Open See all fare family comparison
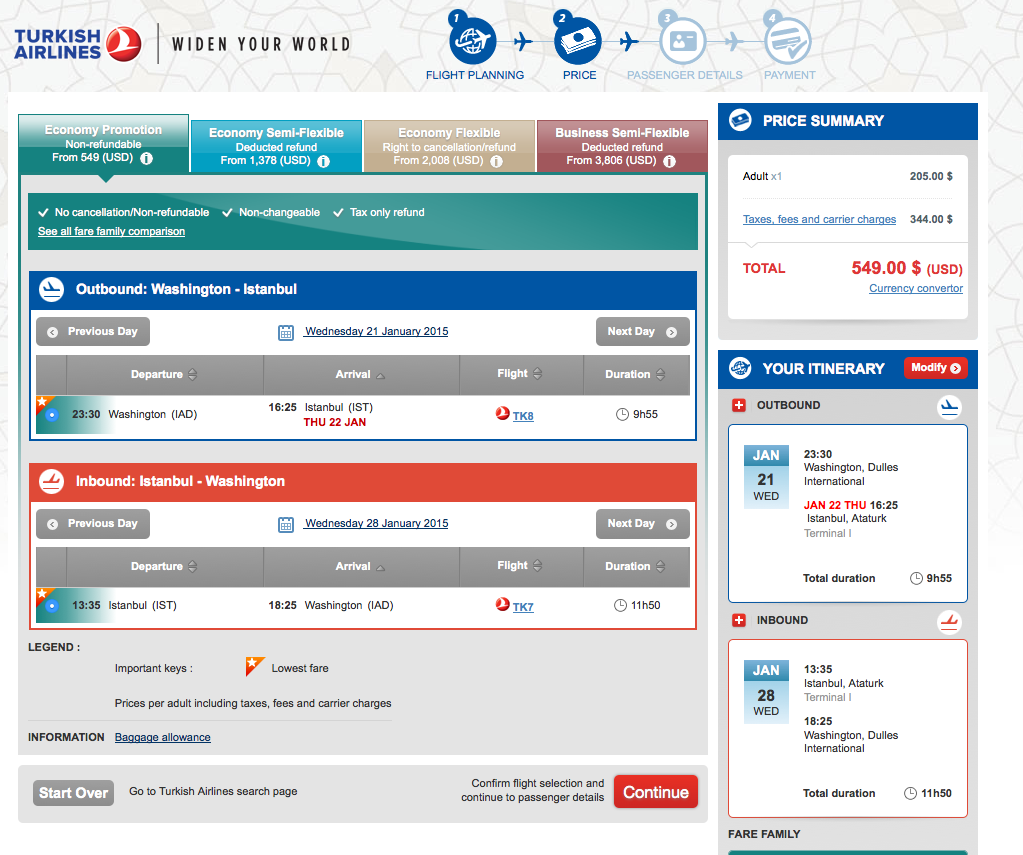The height and width of the screenshot is (855, 1023). coord(112,232)
